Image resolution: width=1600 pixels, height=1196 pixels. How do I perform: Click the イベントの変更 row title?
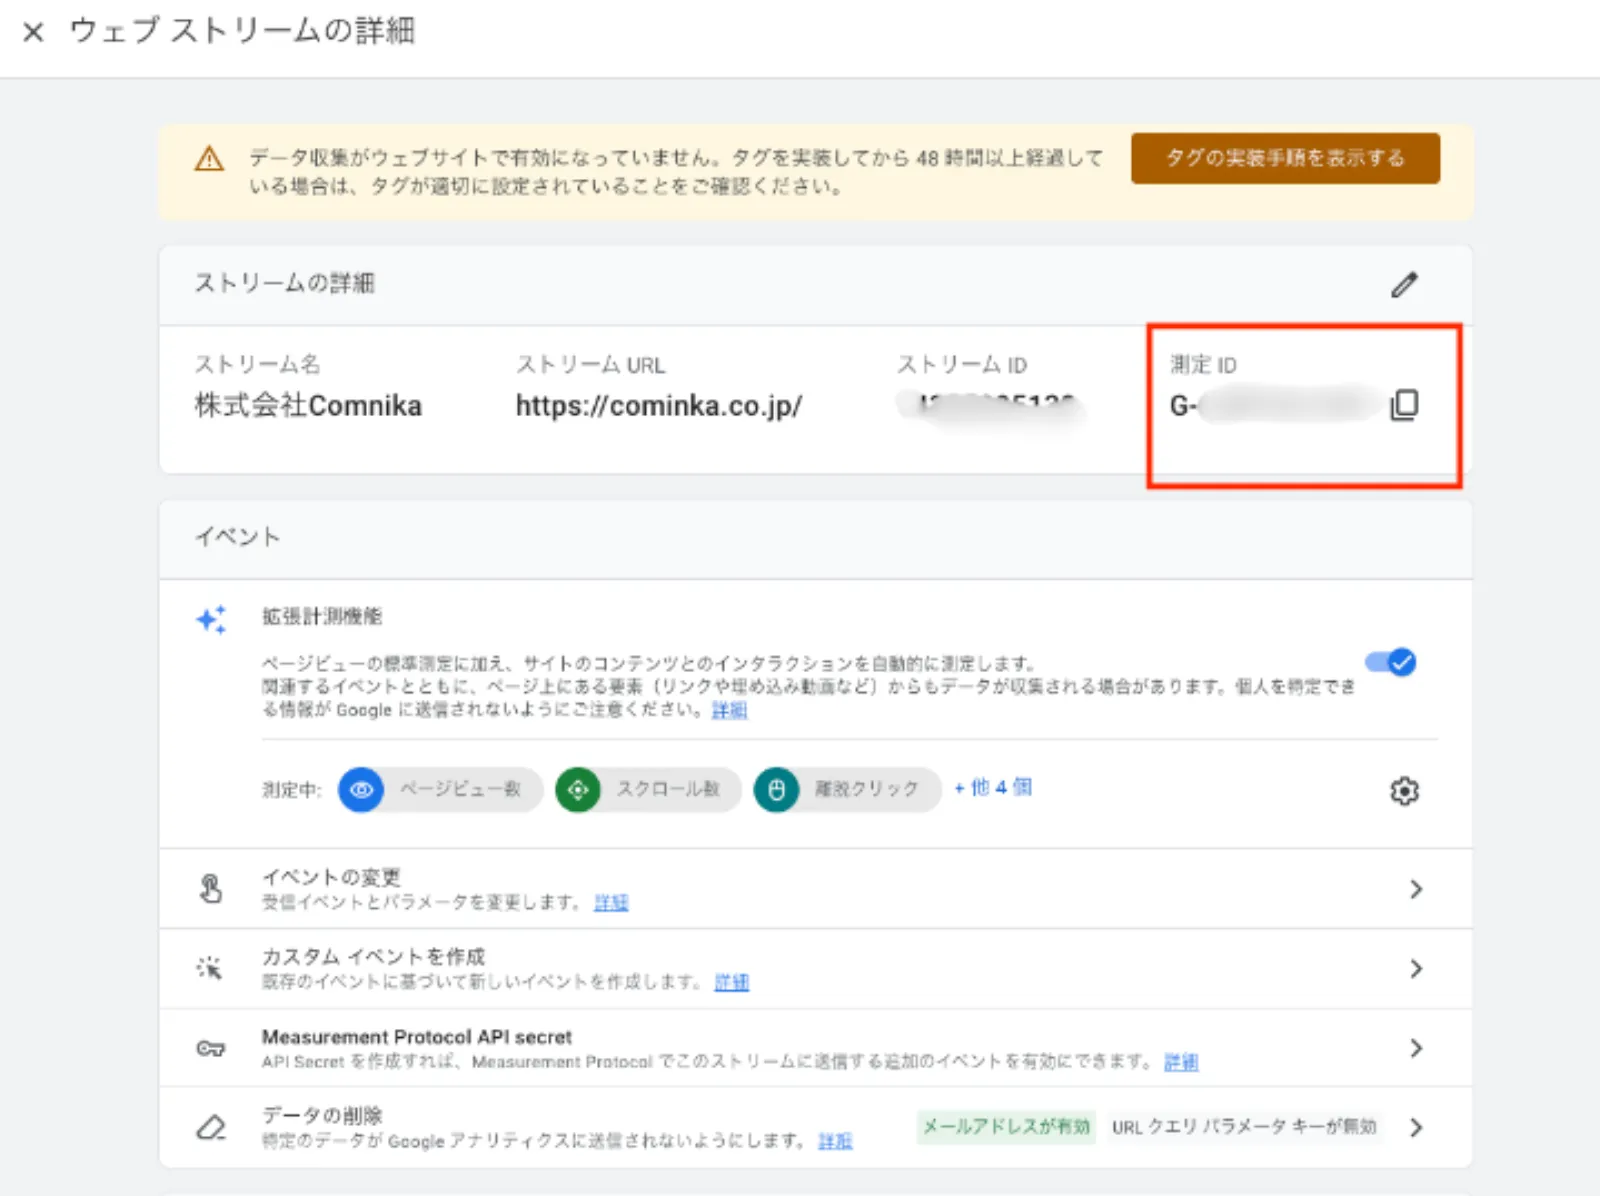click(x=331, y=877)
